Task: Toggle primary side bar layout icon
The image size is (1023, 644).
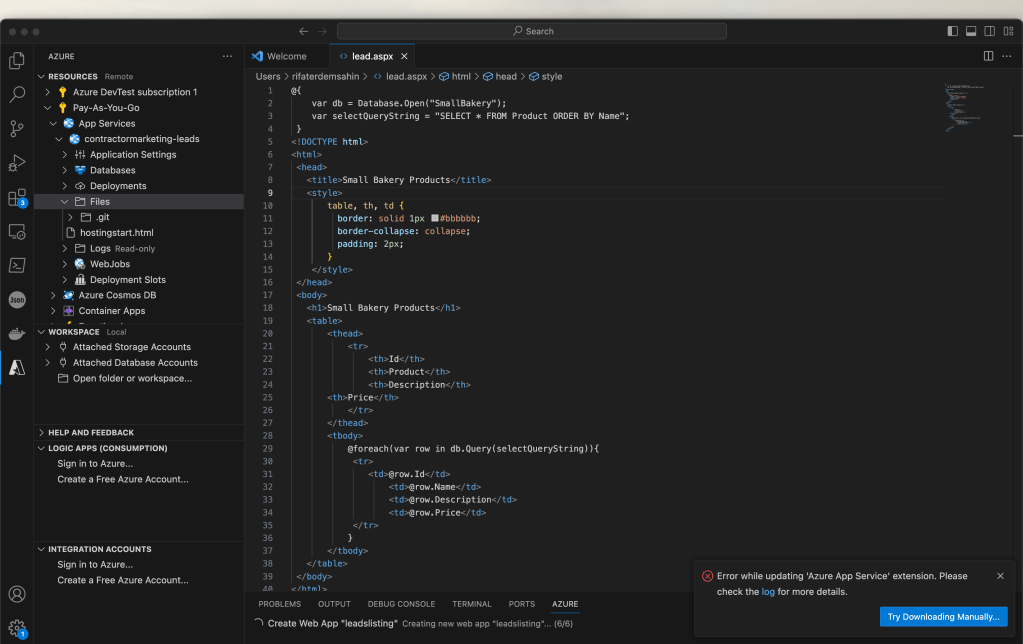Action: 953,31
